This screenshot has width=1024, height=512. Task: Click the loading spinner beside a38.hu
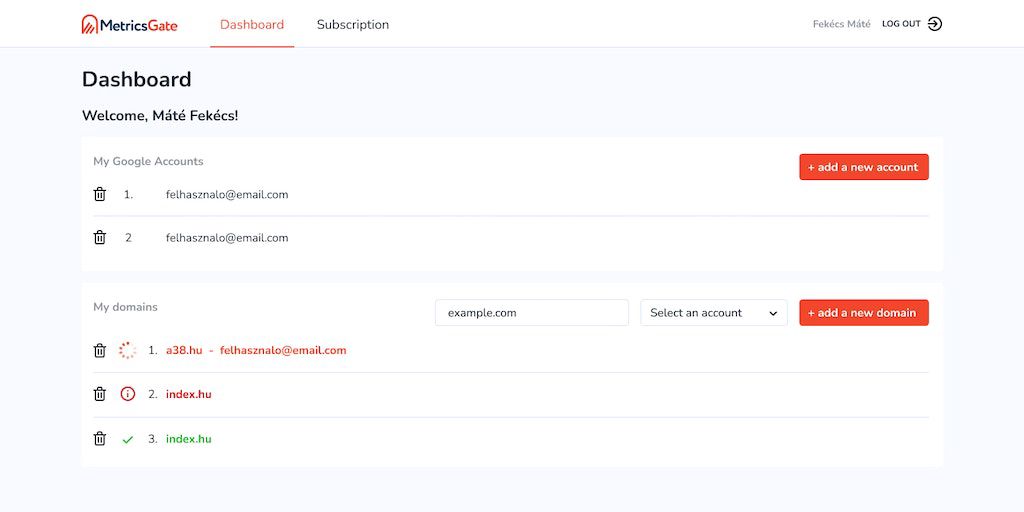tap(128, 351)
